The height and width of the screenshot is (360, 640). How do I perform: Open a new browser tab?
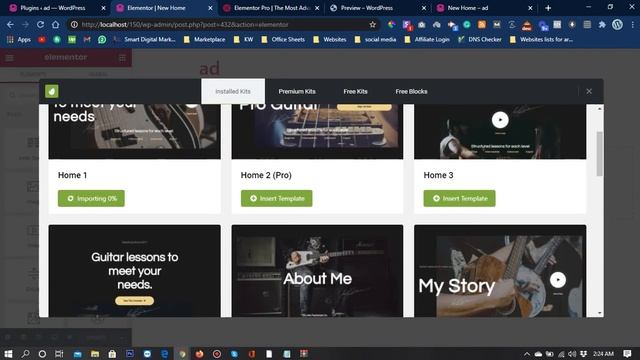(x=548, y=8)
